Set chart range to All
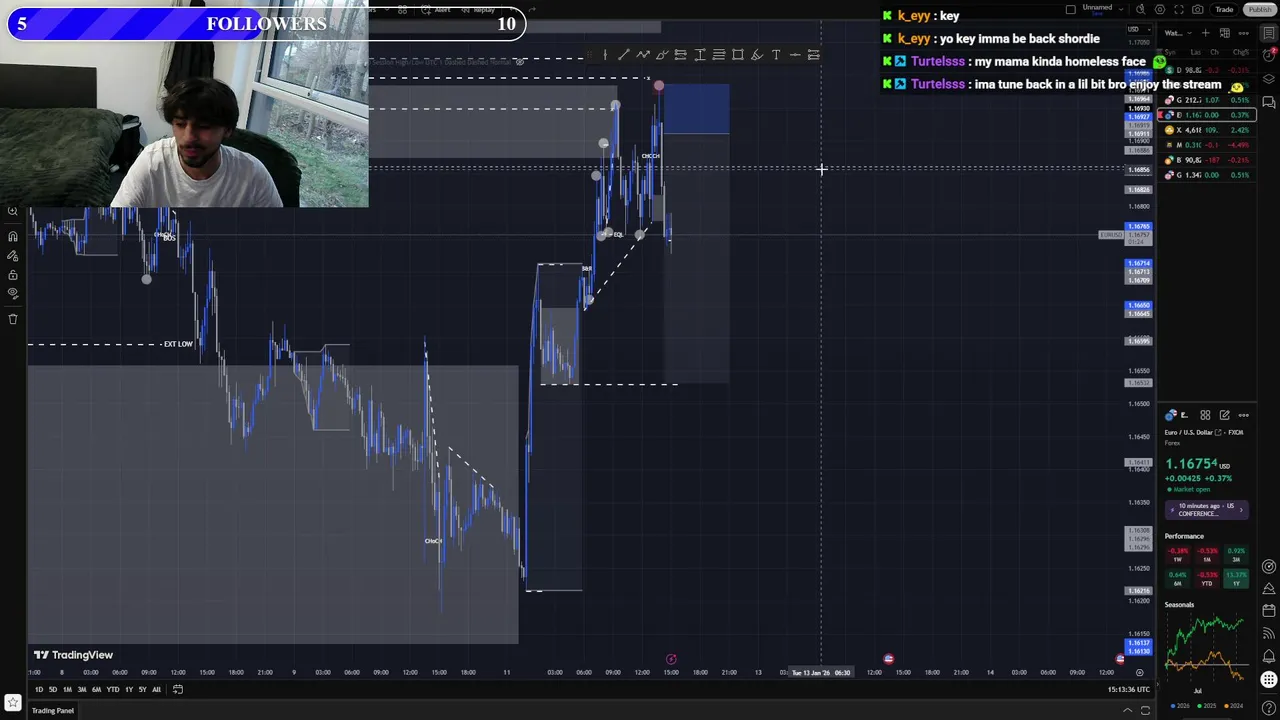 click(x=156, y=689)
